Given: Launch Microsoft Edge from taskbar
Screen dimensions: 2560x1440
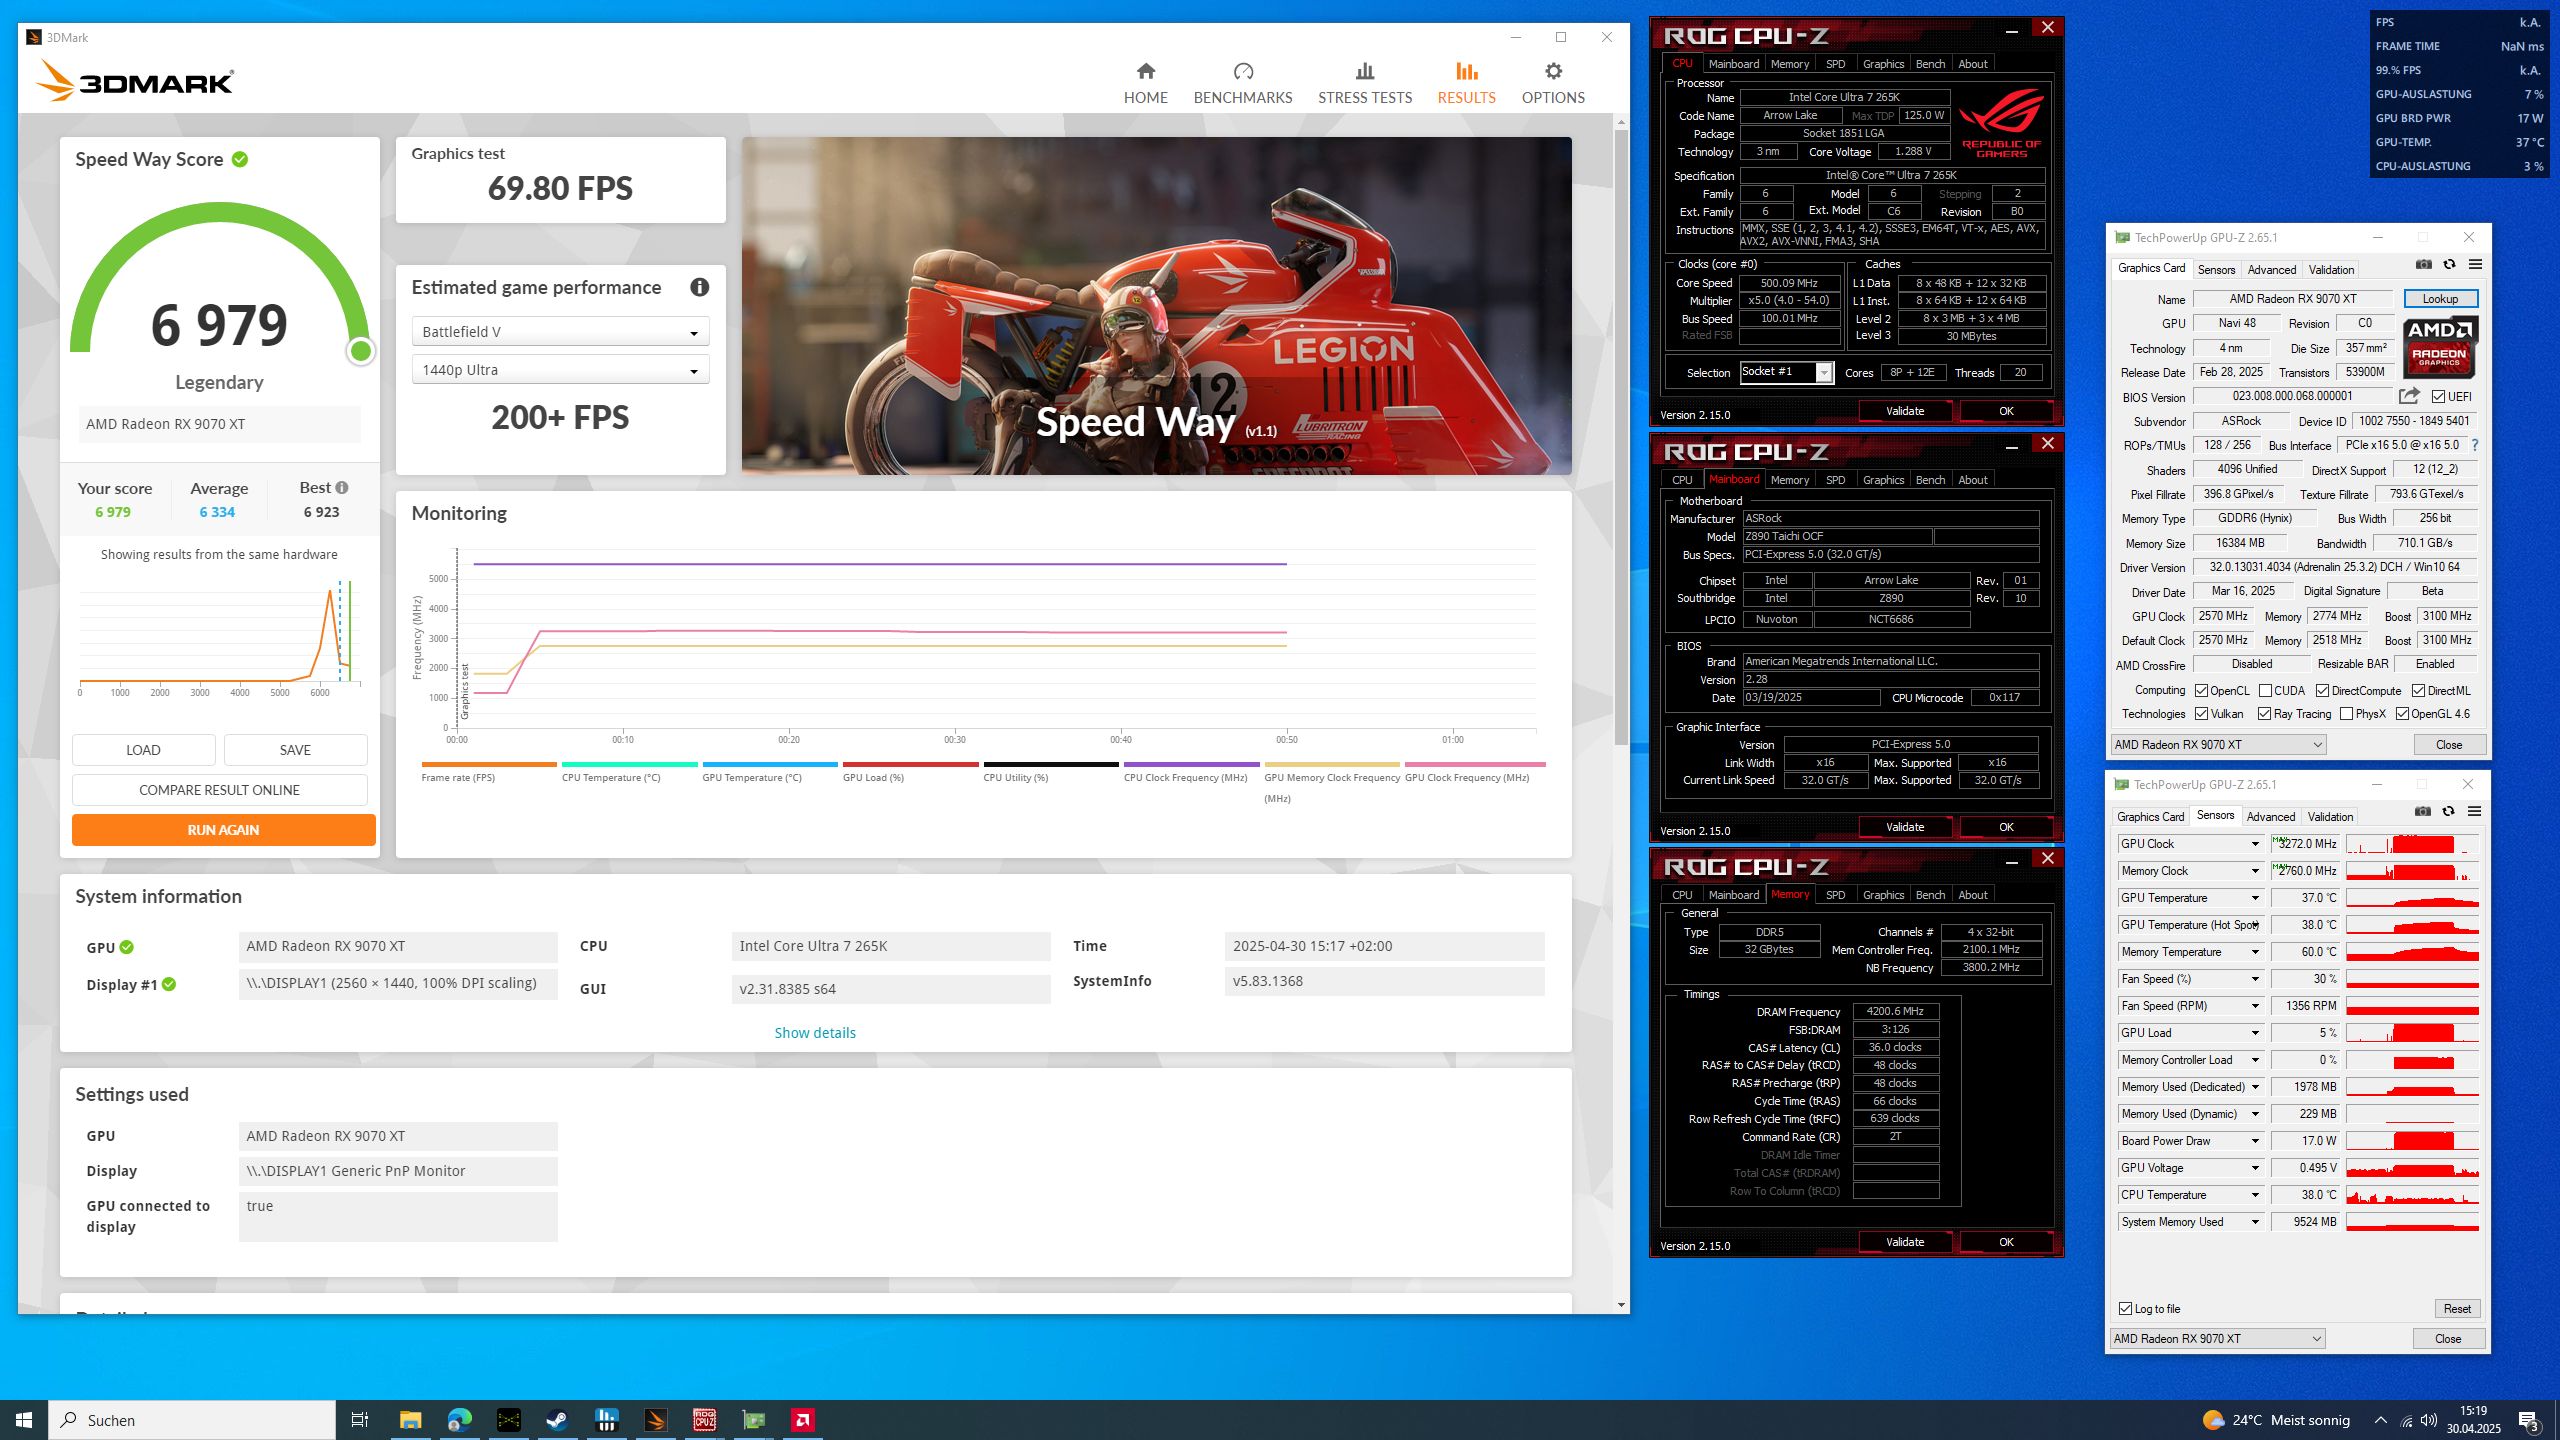Looking at the screenshot, I should [459, 1420].
